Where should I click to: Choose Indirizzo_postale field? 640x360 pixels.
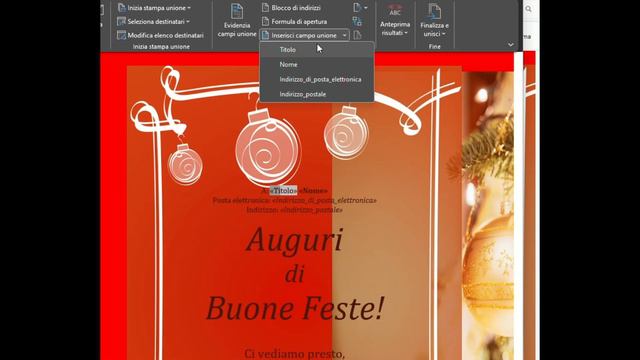pyautogui.click(x=317, y=94)
